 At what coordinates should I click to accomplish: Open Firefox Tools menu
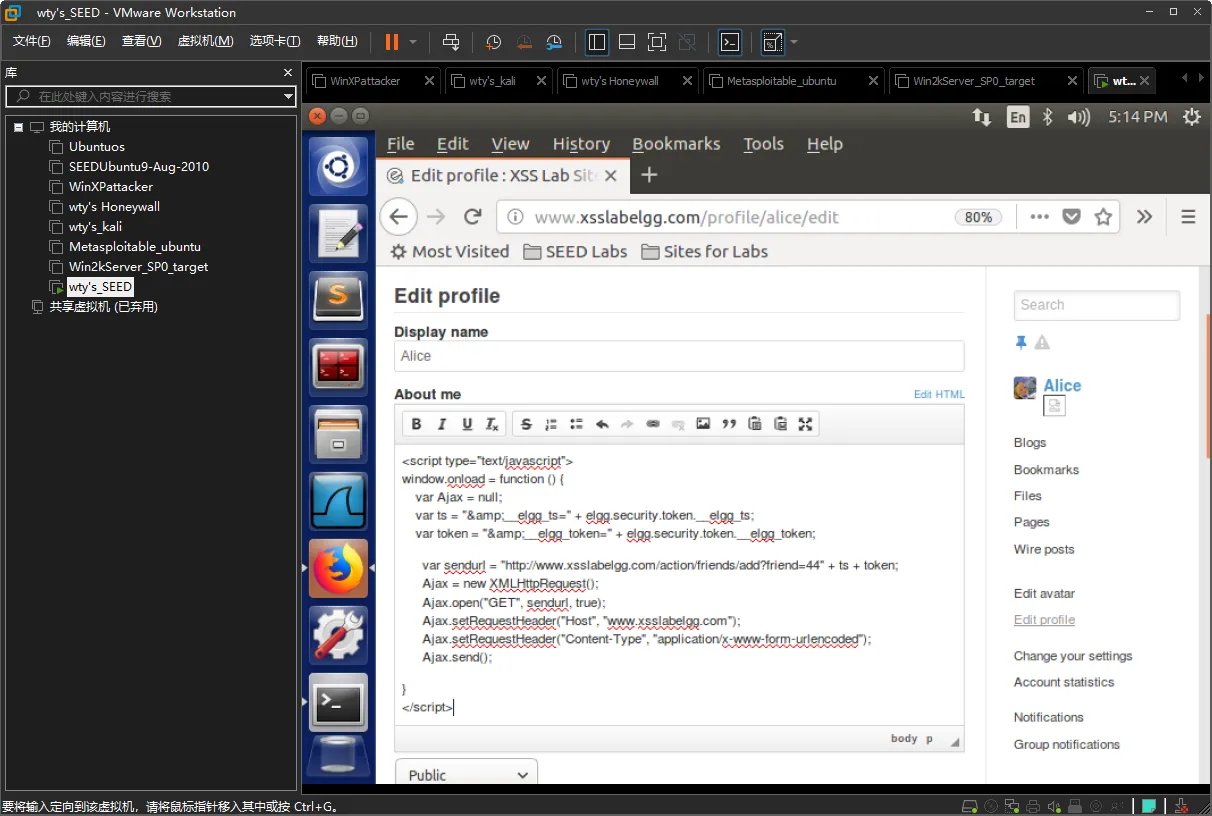point(763,144)
